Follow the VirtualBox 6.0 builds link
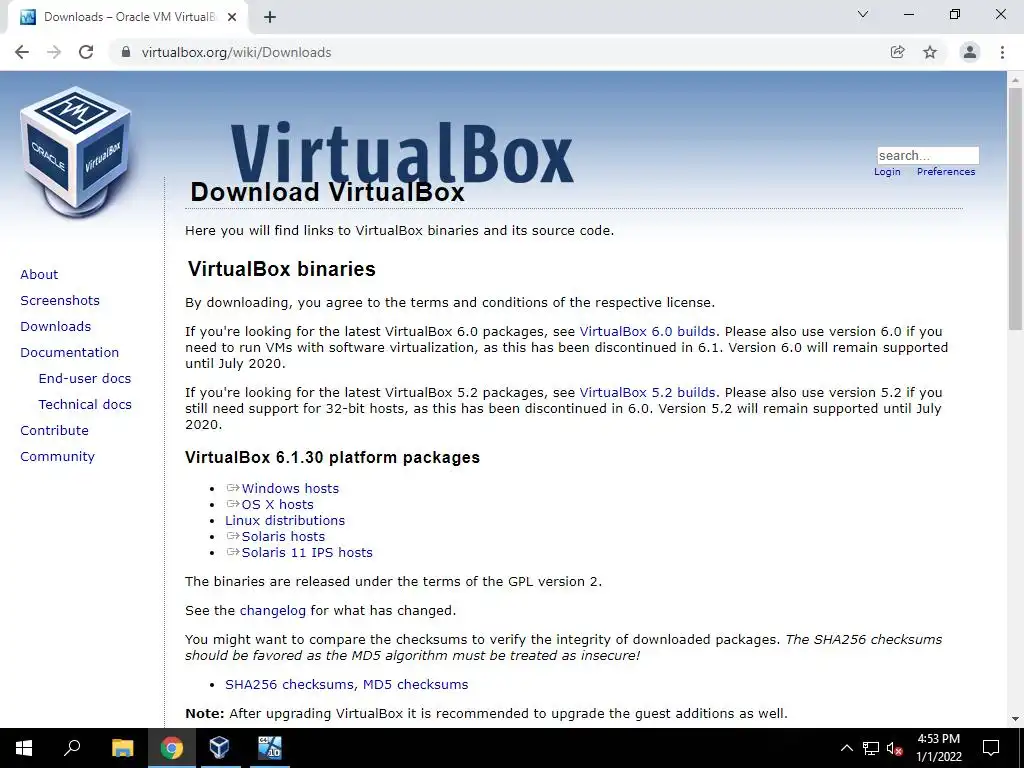 647,331
